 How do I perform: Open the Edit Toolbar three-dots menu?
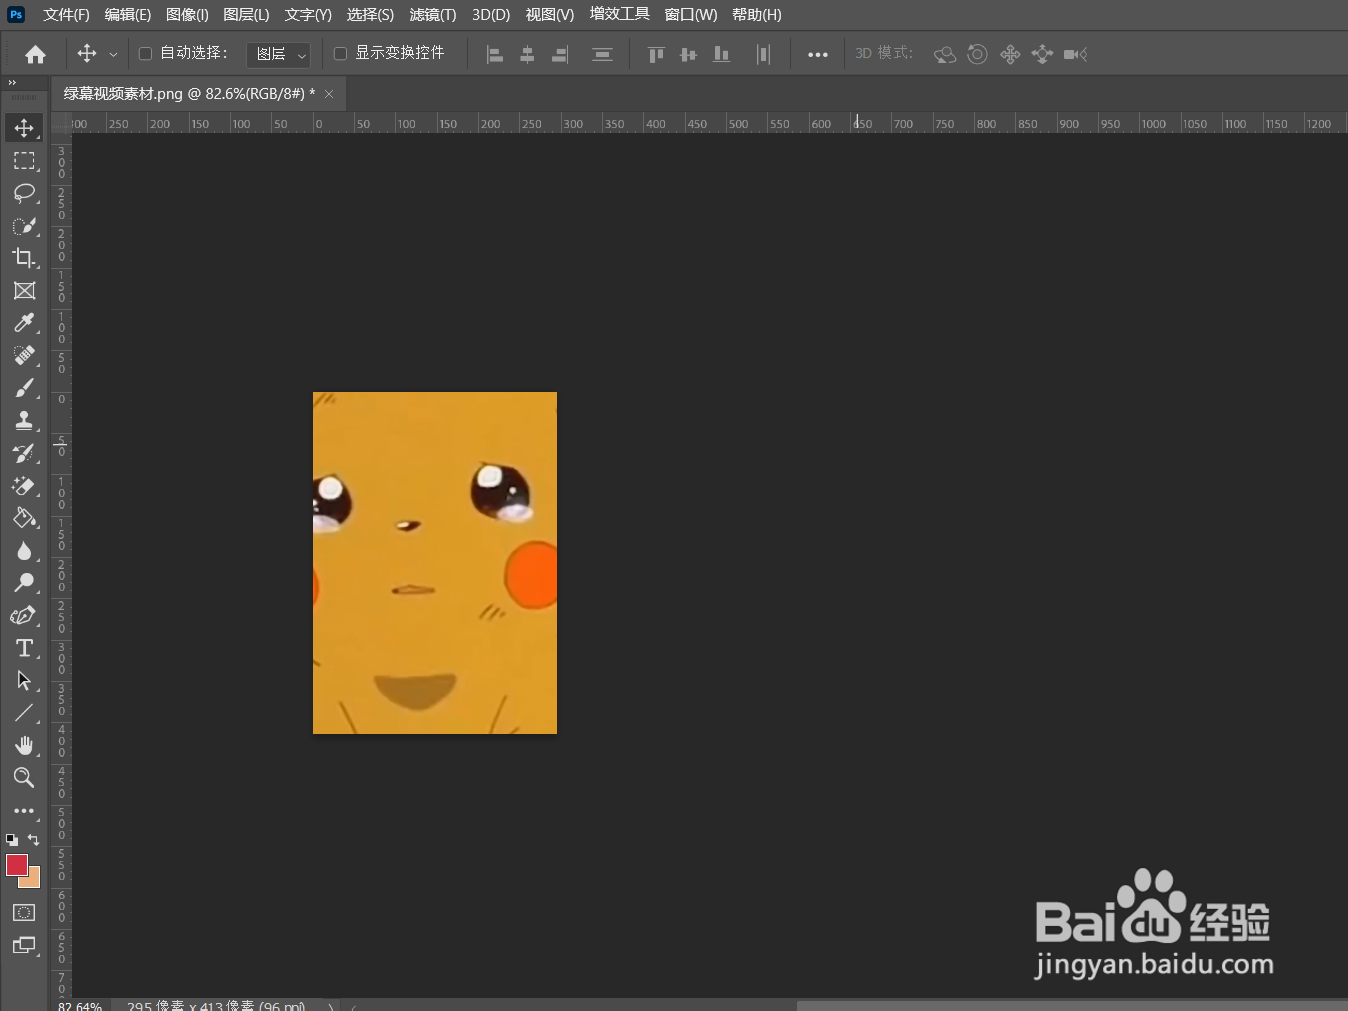point(24,811)
